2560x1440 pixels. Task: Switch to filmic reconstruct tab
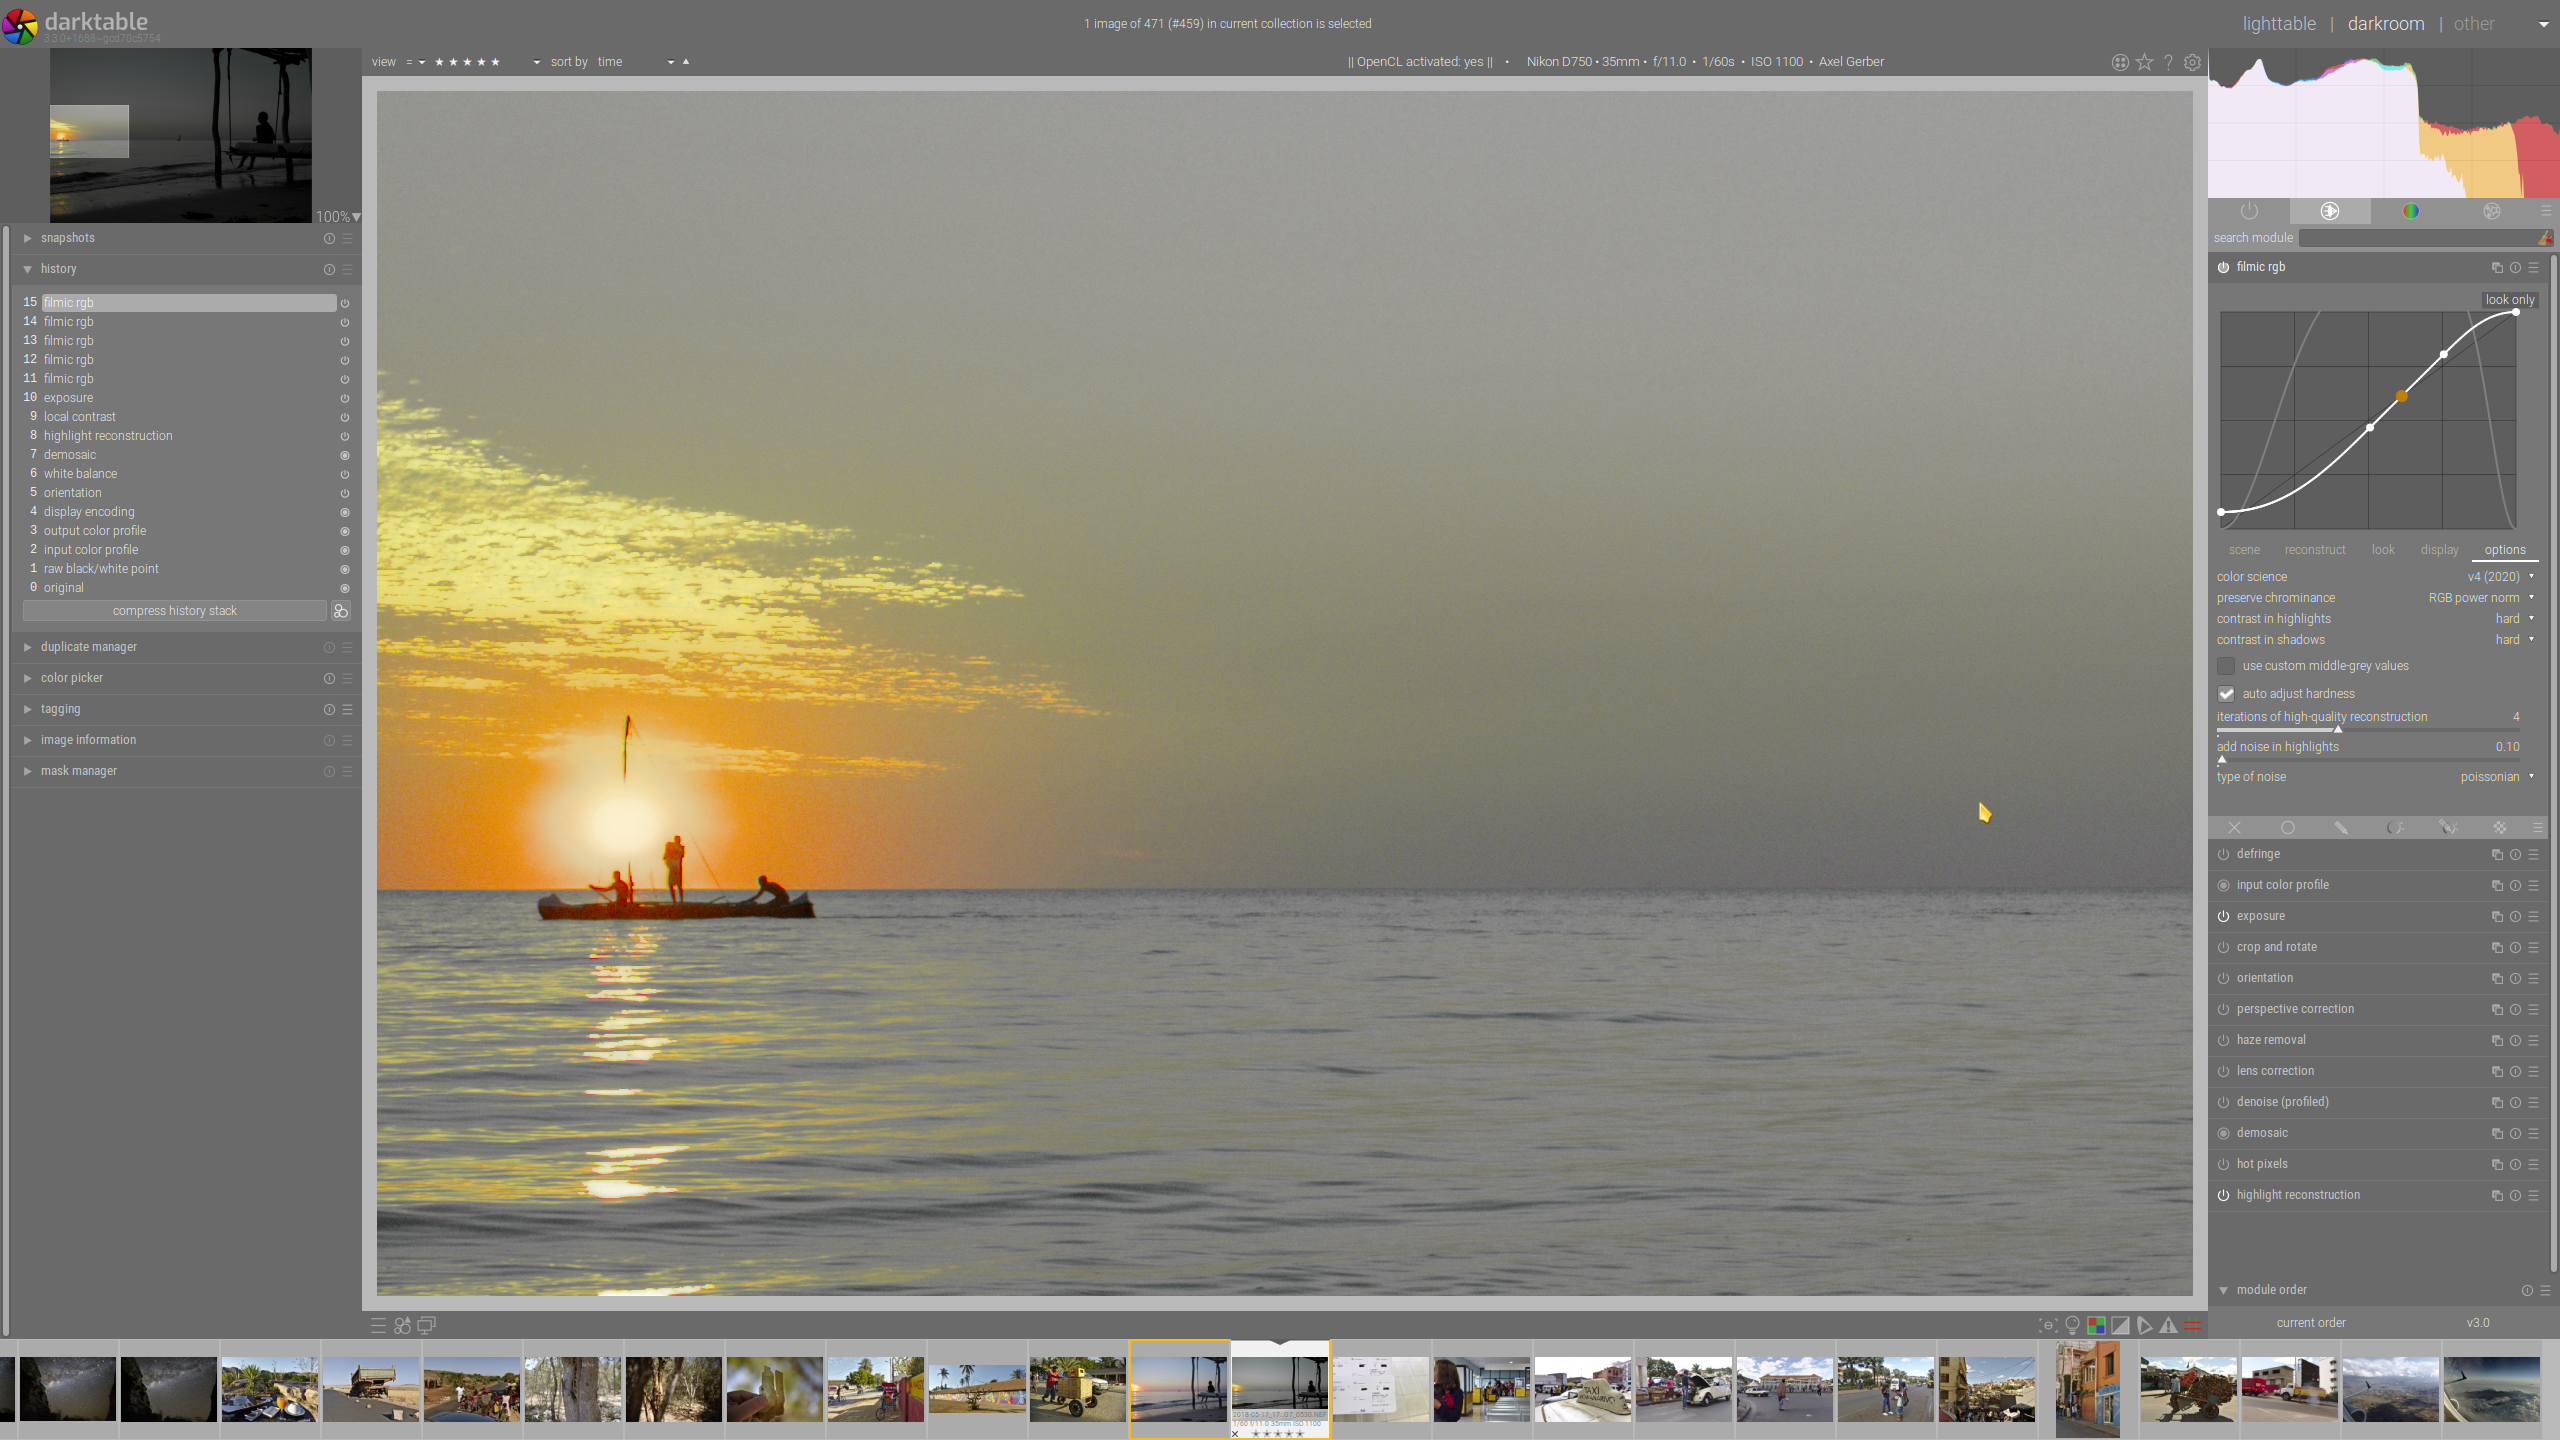(2314, 550)
